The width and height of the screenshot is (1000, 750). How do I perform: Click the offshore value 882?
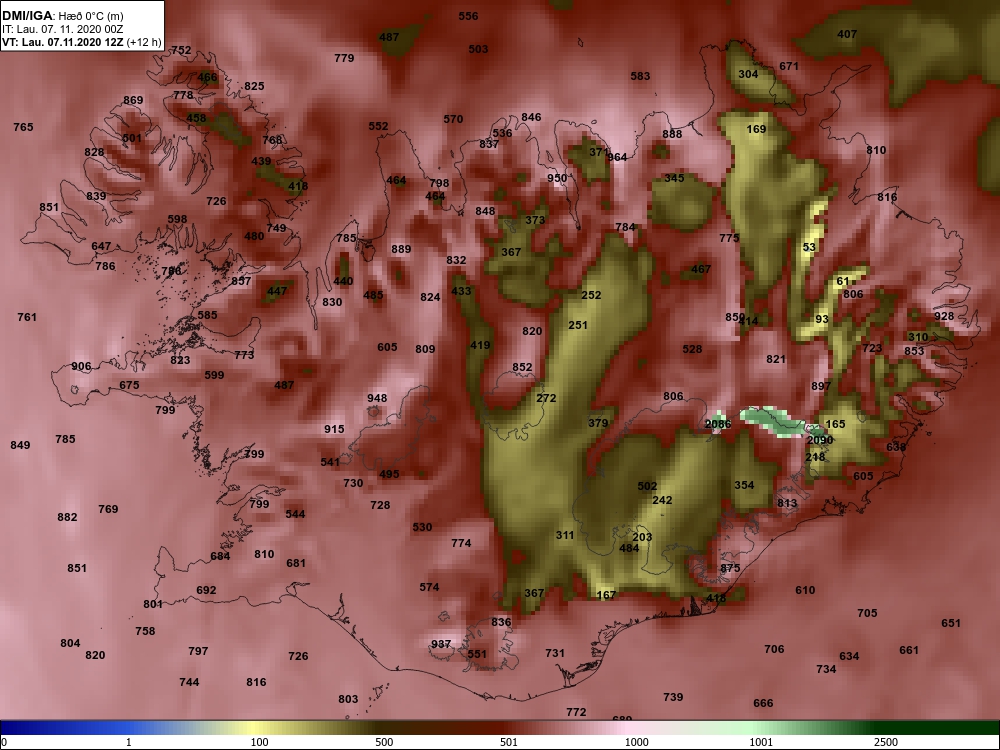click(x=67, y=517)
